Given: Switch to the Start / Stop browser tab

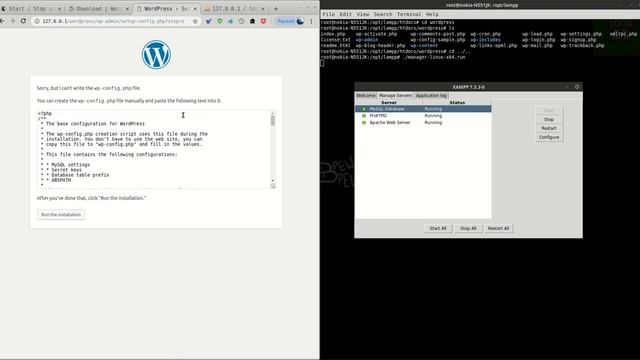Looking at the screenshot, I should (x=31, y=9).
